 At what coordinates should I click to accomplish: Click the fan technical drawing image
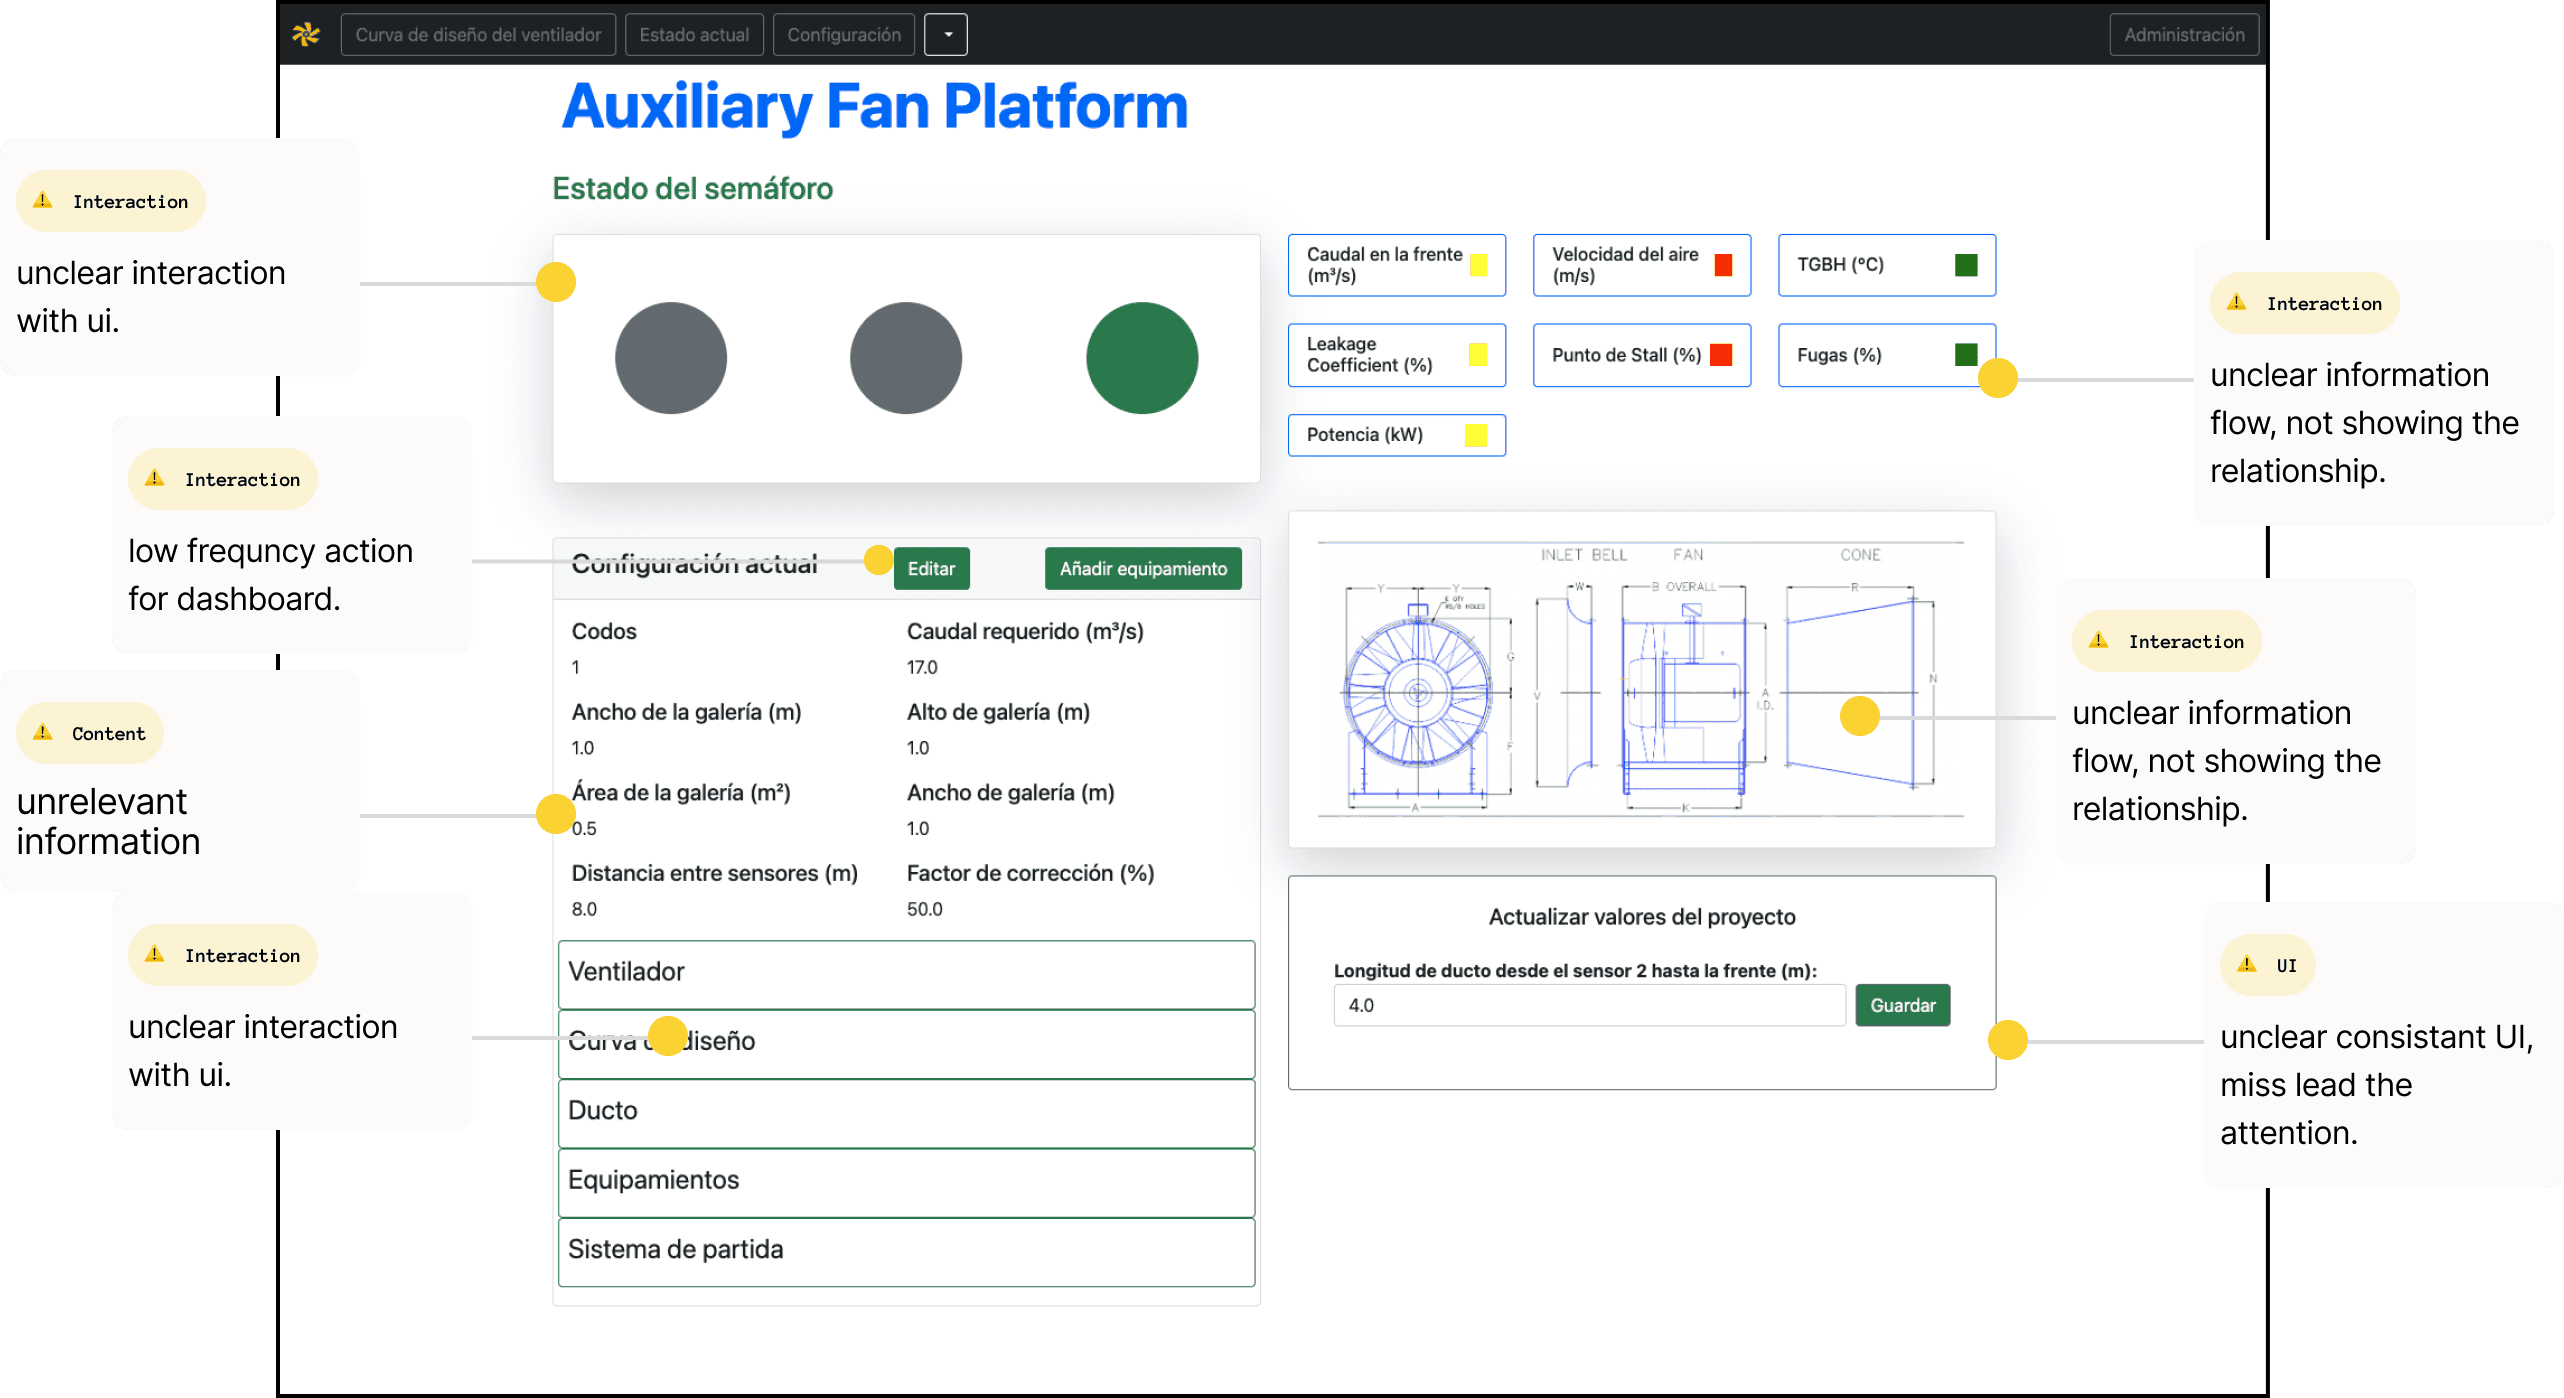1640,680
